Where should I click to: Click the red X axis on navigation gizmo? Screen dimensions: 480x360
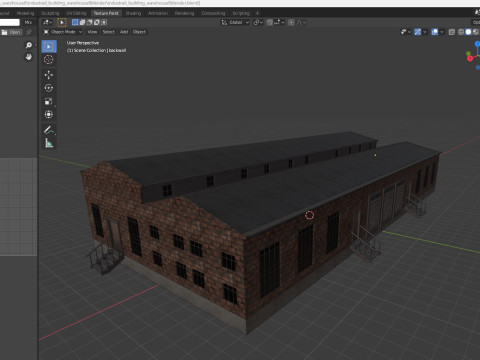coord(470,58)
